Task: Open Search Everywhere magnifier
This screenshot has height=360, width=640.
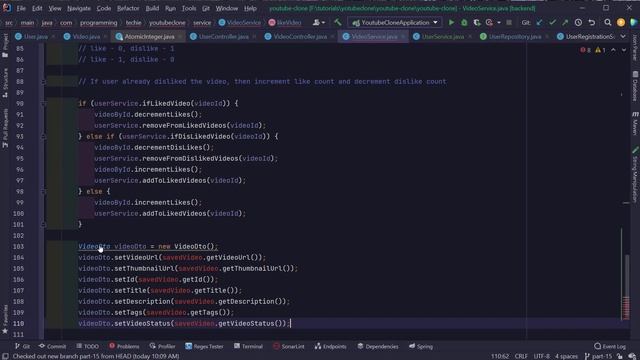Action: pos(608,22)
